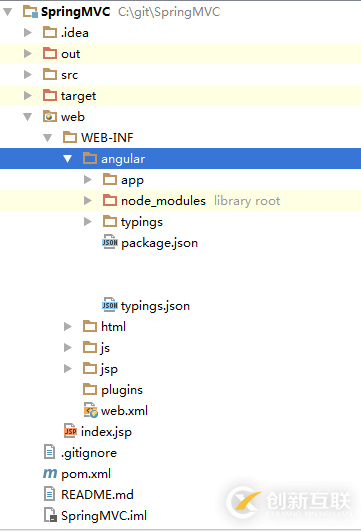361x531 pixels.
Task: Click the typings.json JSON file icon
Action: coord(110,305)
